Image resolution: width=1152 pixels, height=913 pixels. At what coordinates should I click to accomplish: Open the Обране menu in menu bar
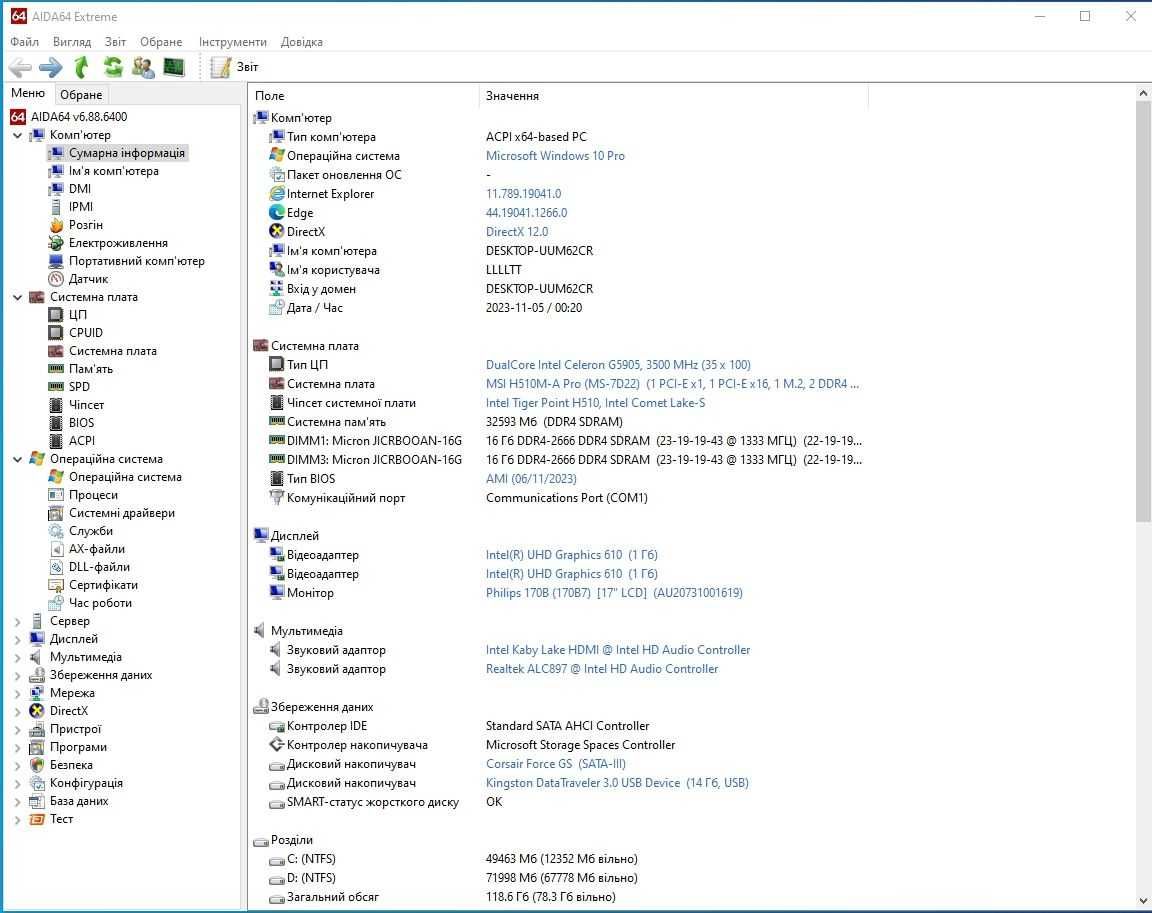(x=161, y=42)
